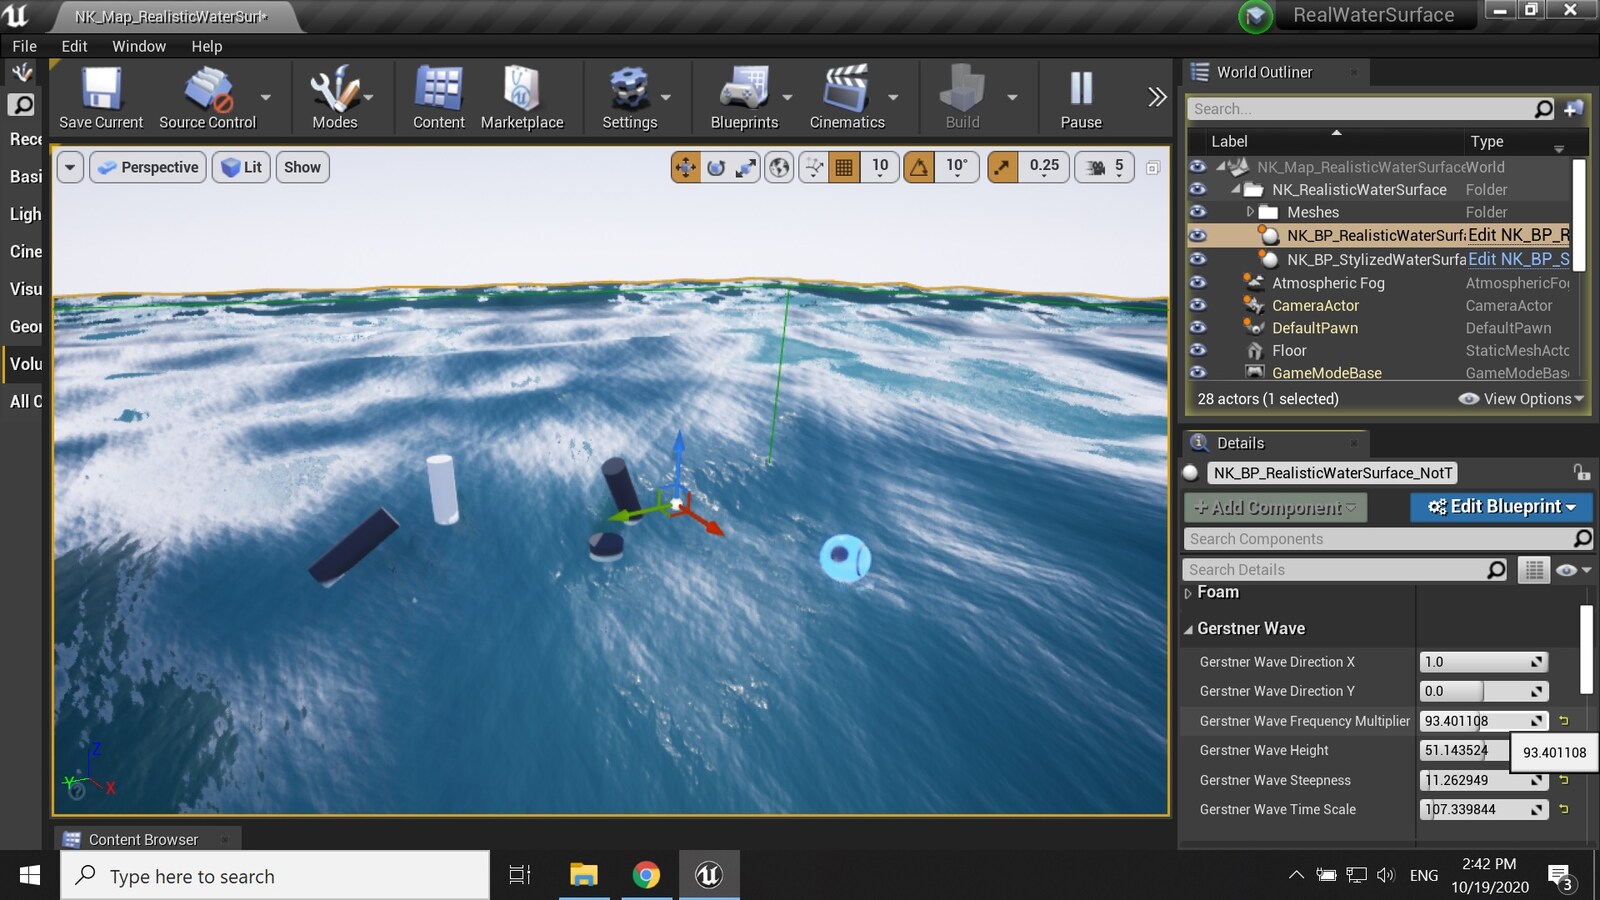Screen dimensions: 1600x900
Task: Toggle the Lit viewport mode
Action: [x=240, y=167]
